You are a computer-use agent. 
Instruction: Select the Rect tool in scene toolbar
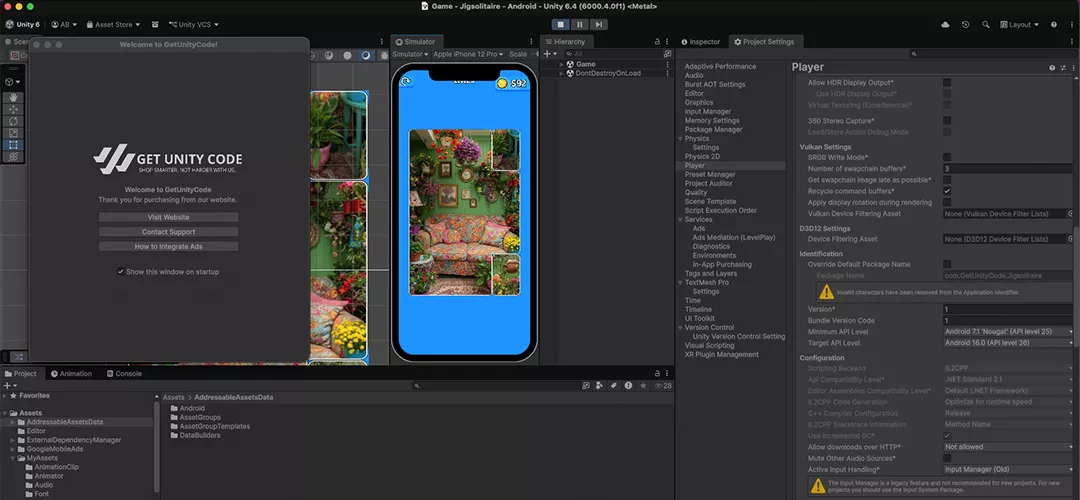tap(13, 145)
